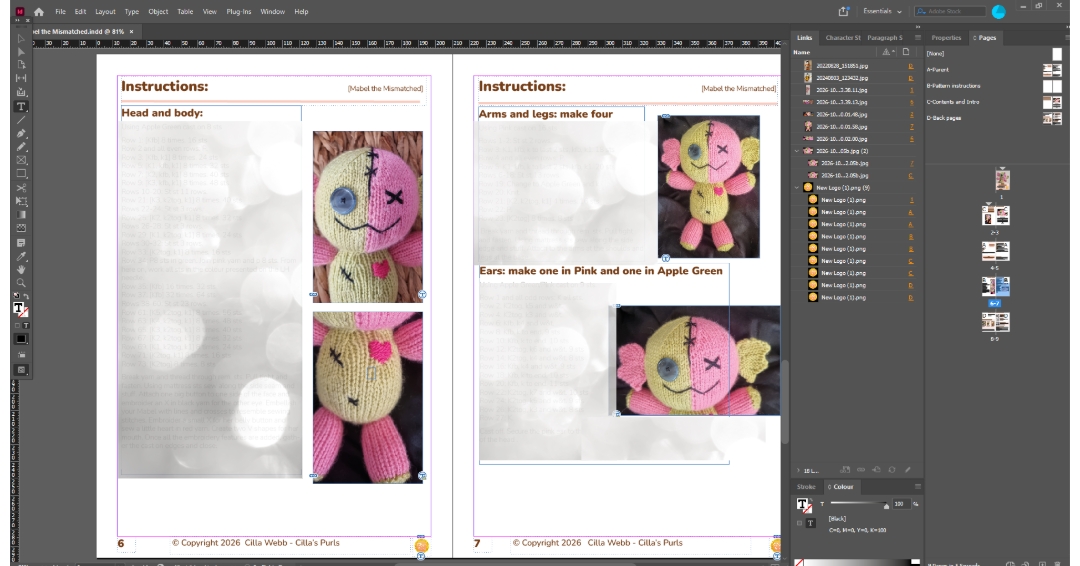This screenshot has width=1080, height=566.
Task: Select the Rectangle tool
Action: coord(21,174)
